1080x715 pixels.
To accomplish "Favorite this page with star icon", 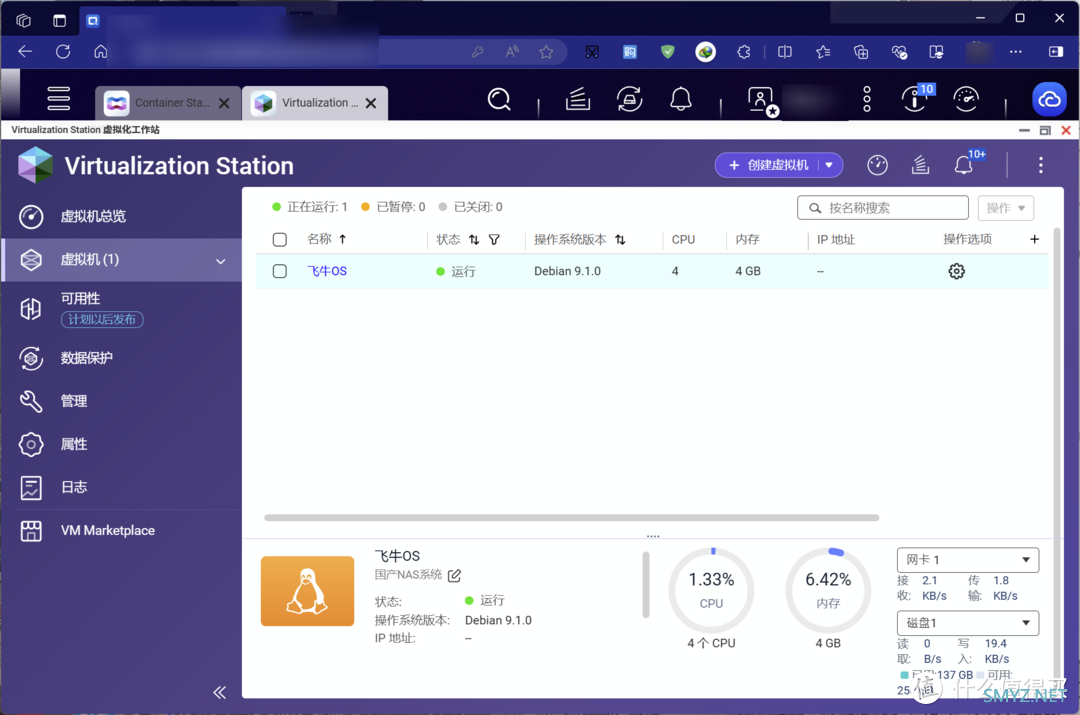I will pos(546,52).
